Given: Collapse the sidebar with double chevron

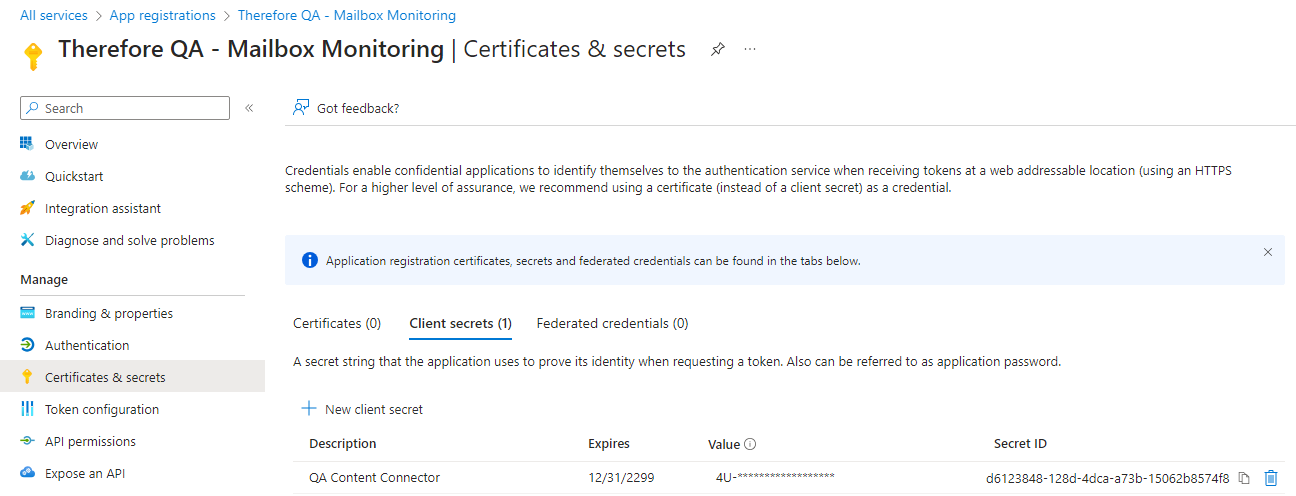Looking at the screenshot, I should (249, 108).
